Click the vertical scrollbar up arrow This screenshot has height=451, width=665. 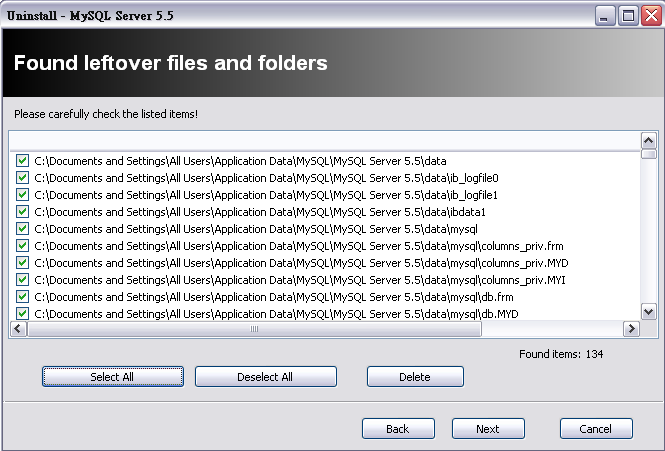click(x=648, y=140)
